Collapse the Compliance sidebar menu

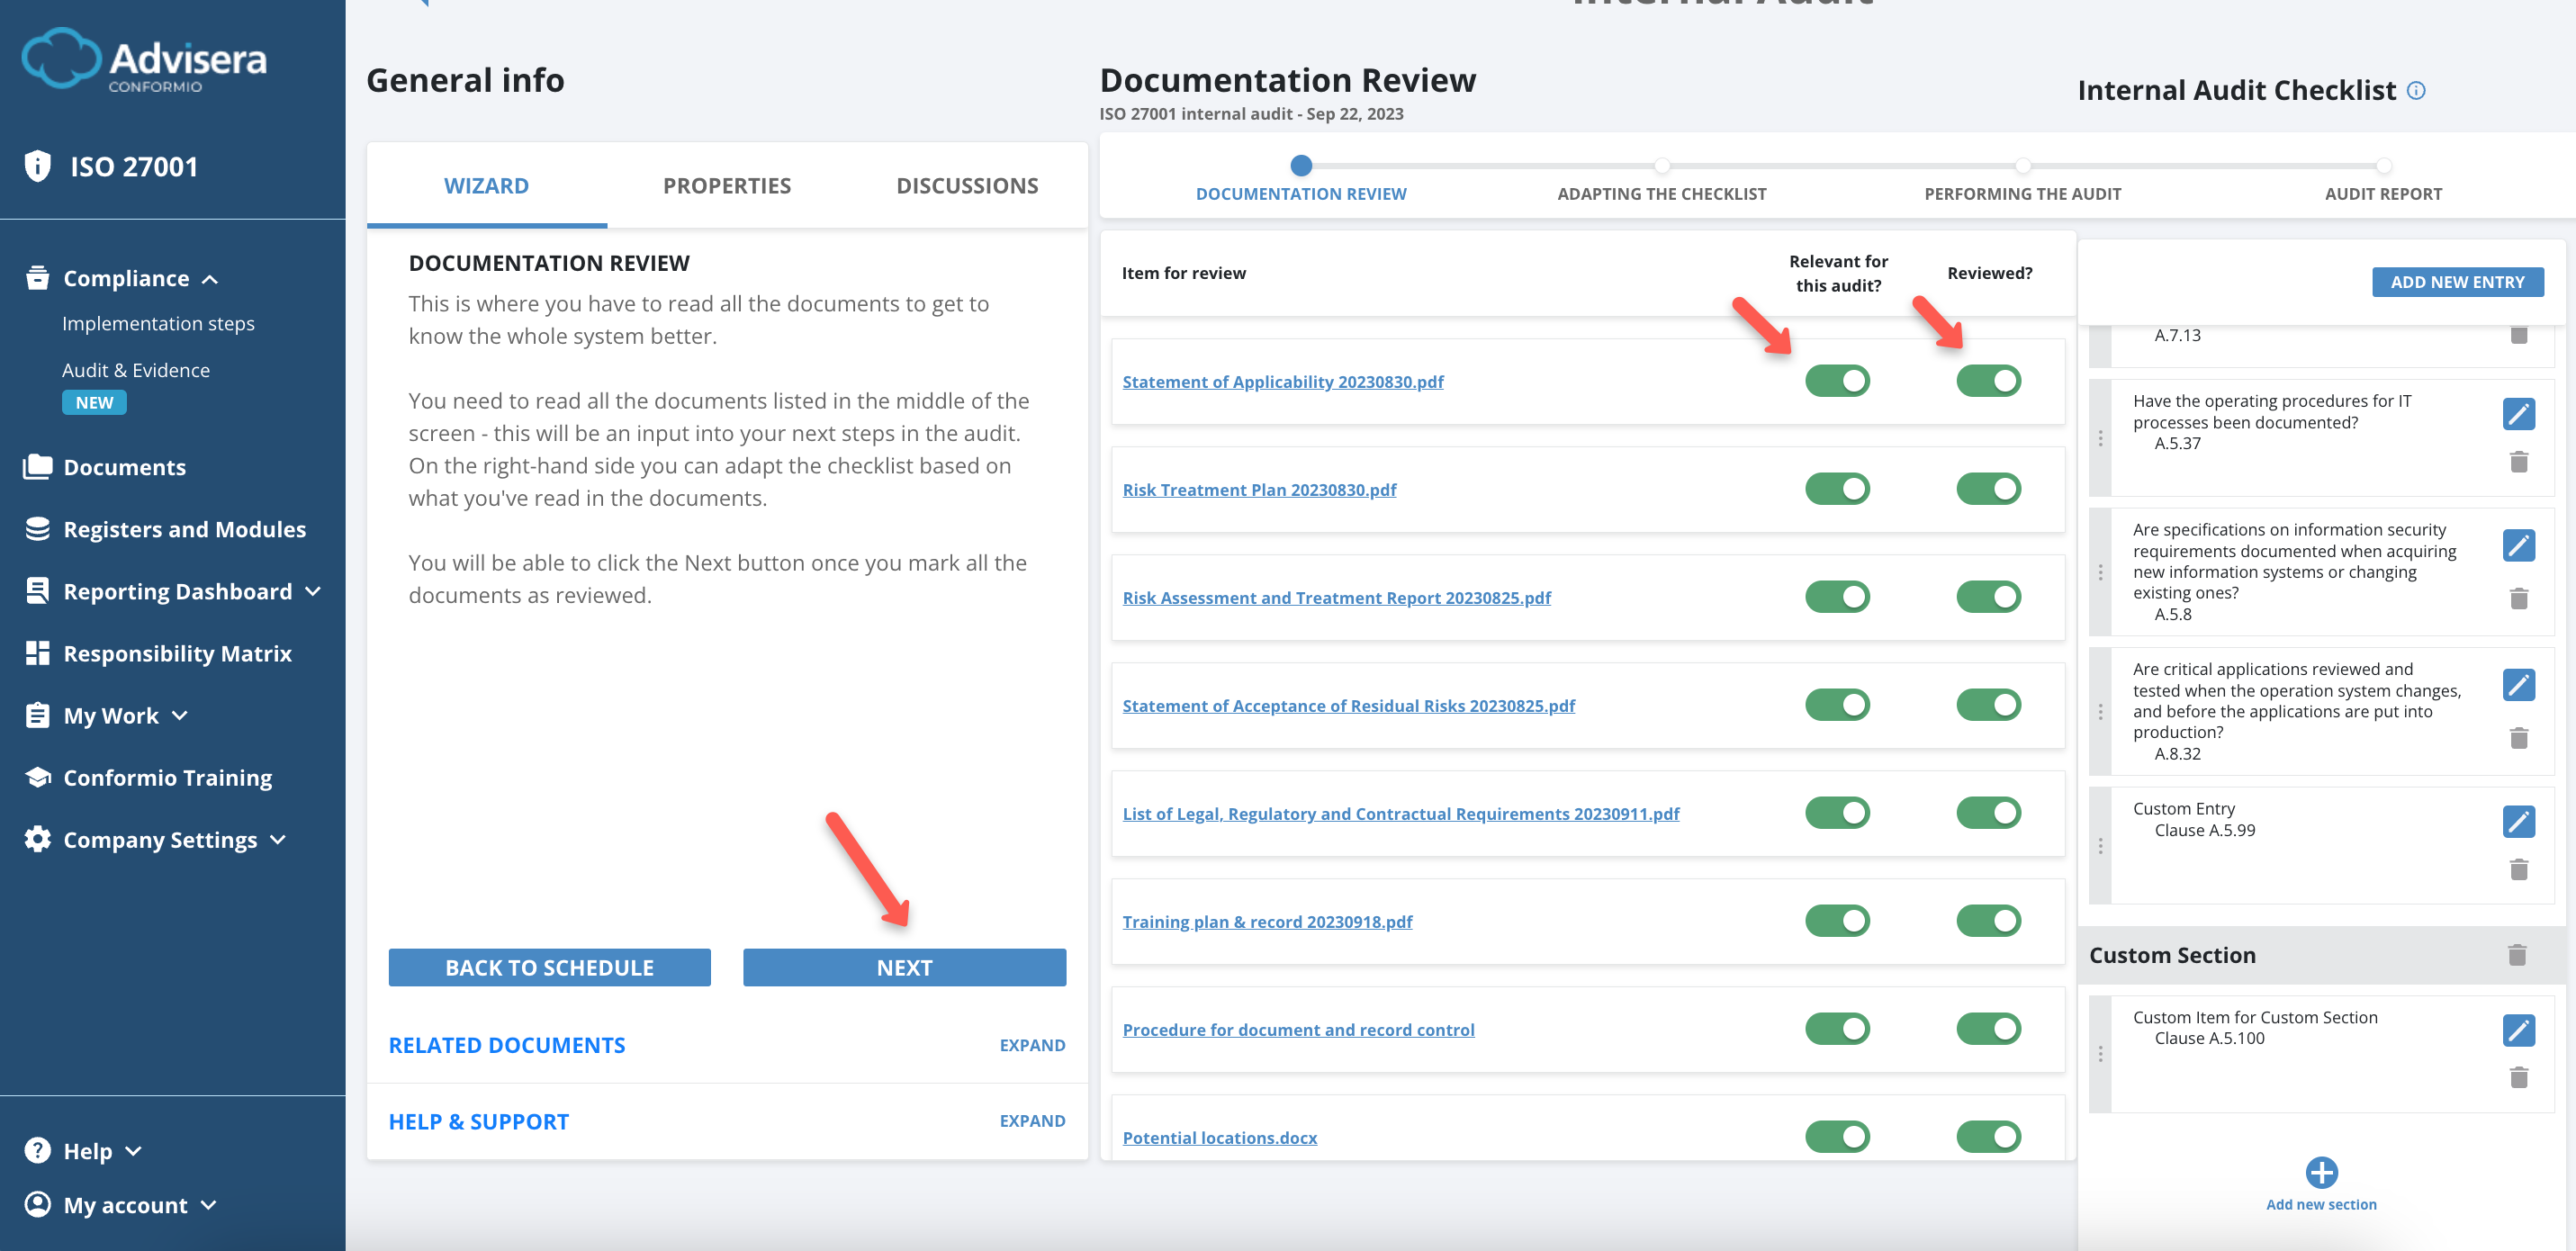(210, 279)
